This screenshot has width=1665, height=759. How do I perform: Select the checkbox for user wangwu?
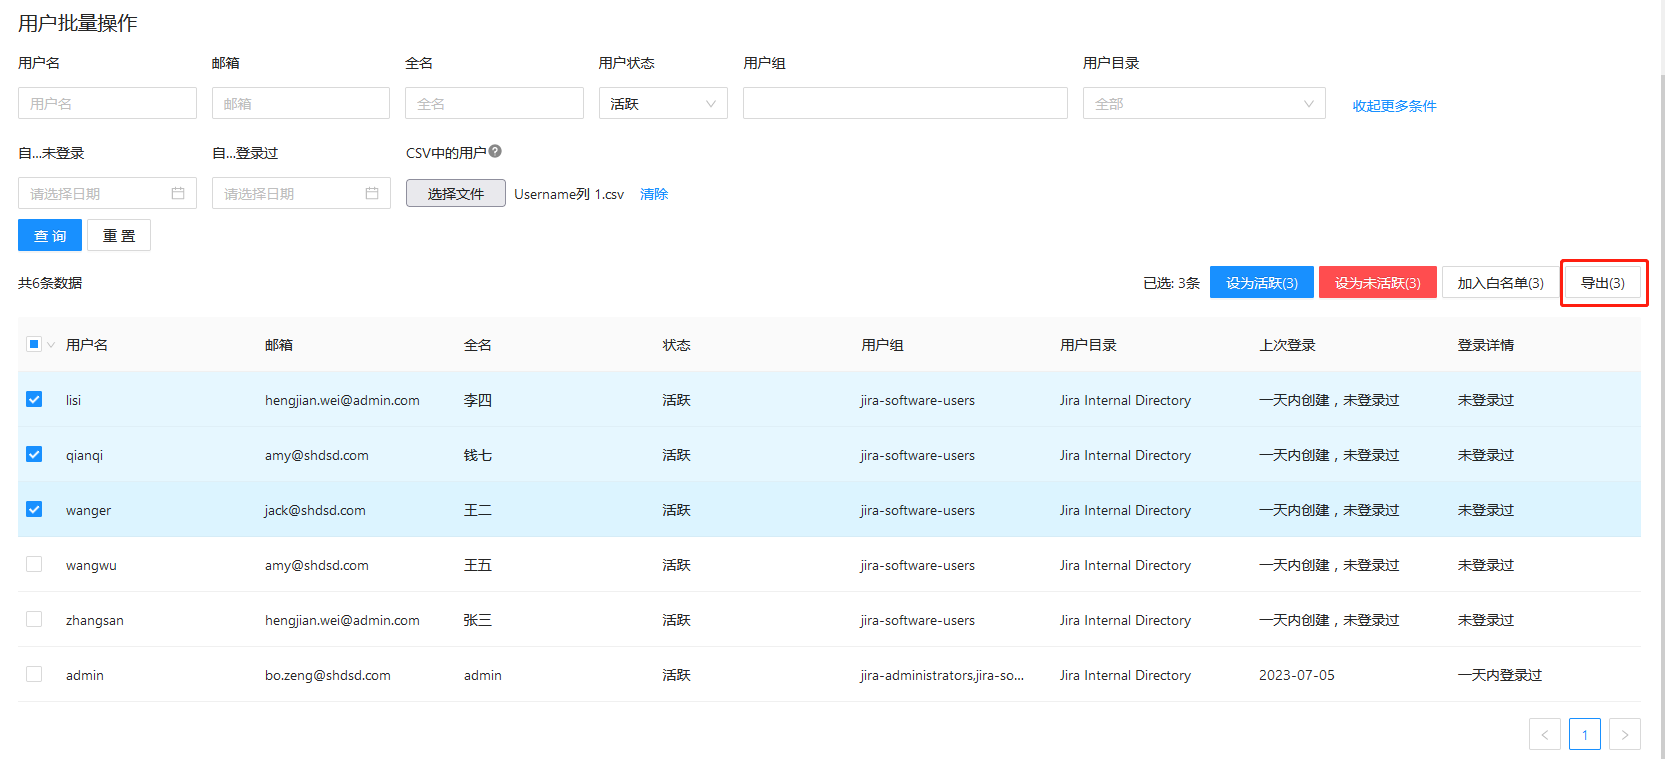[x=34, y=564]
